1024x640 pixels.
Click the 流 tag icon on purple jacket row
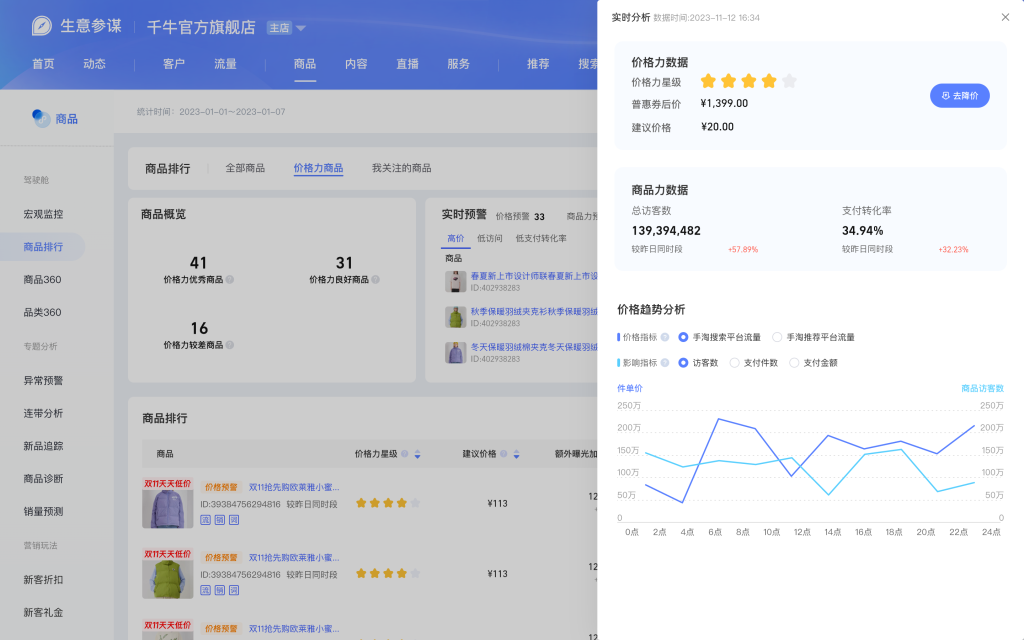(x=205, y=520)
